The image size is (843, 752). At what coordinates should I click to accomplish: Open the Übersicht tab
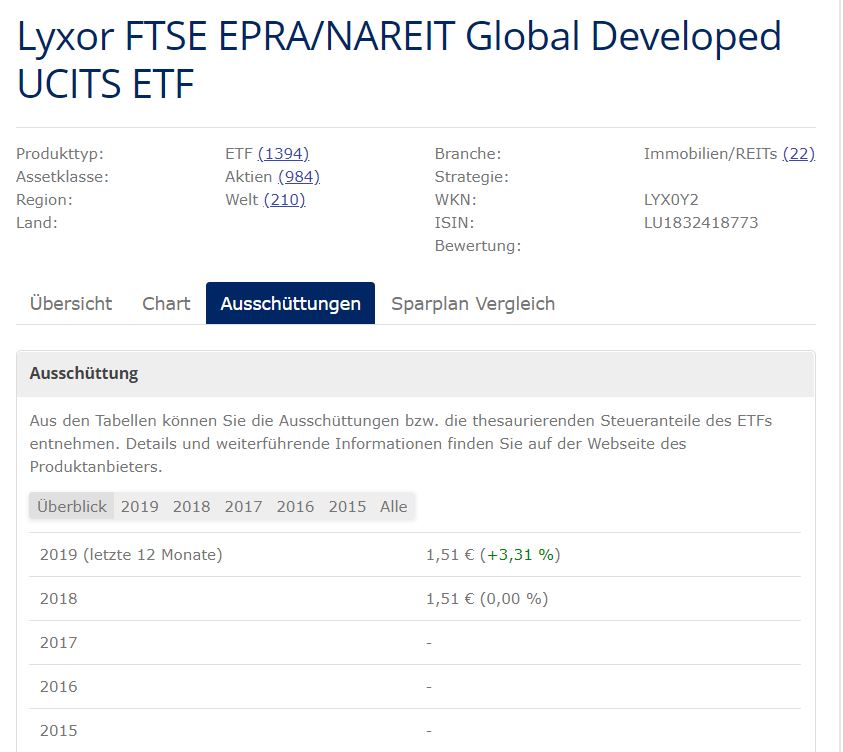click(71, 304)
